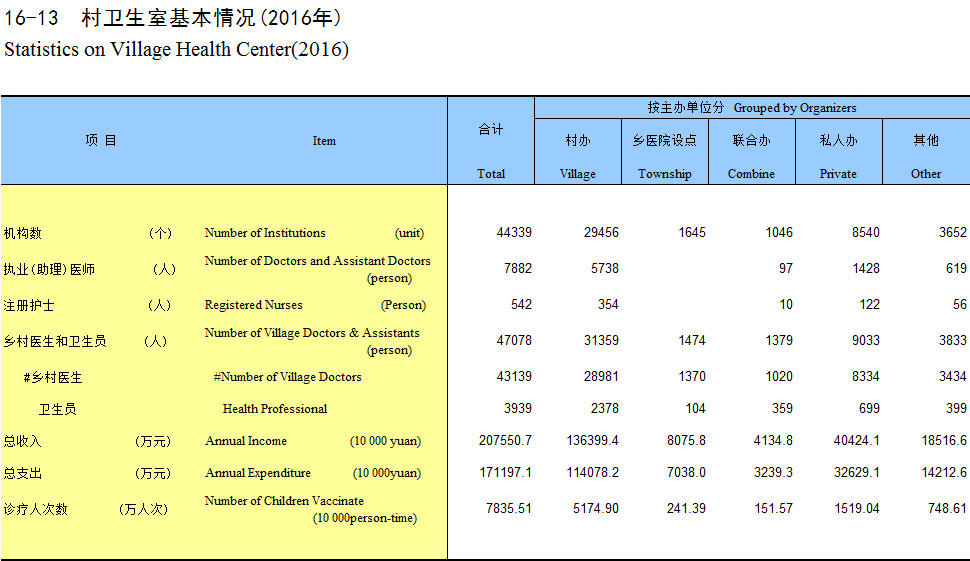Click the '乡村医生和卫生员' row label
Viewport: 970px width, 561px height.
pos(54,341)
